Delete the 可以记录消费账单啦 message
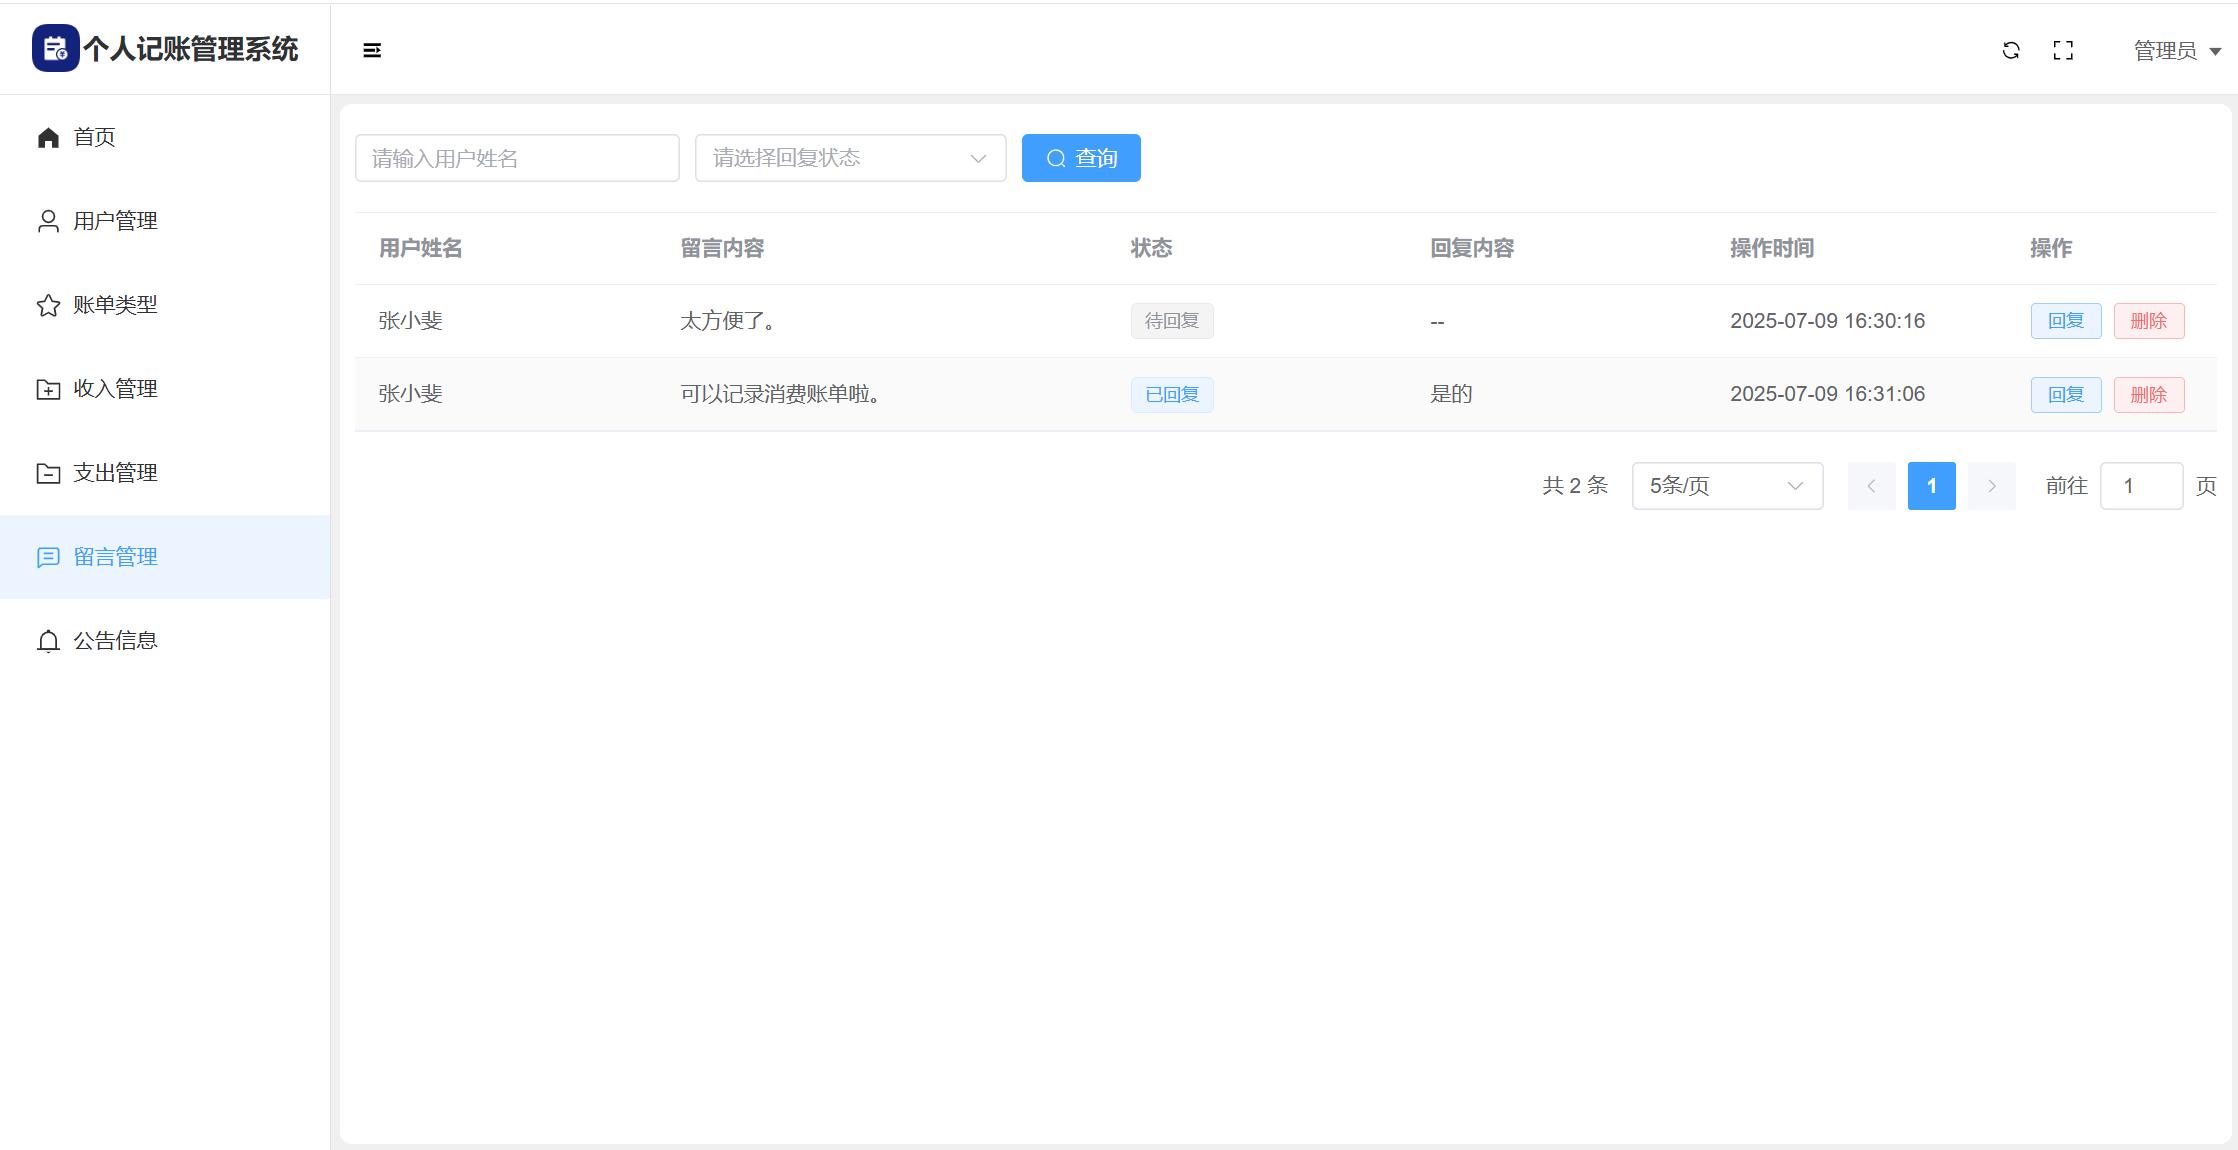 pyautogui.click(x=2148, y=395)
